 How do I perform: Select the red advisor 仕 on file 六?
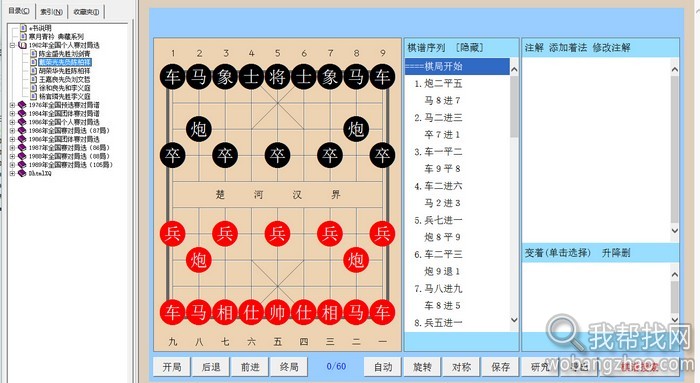point(251,312)
